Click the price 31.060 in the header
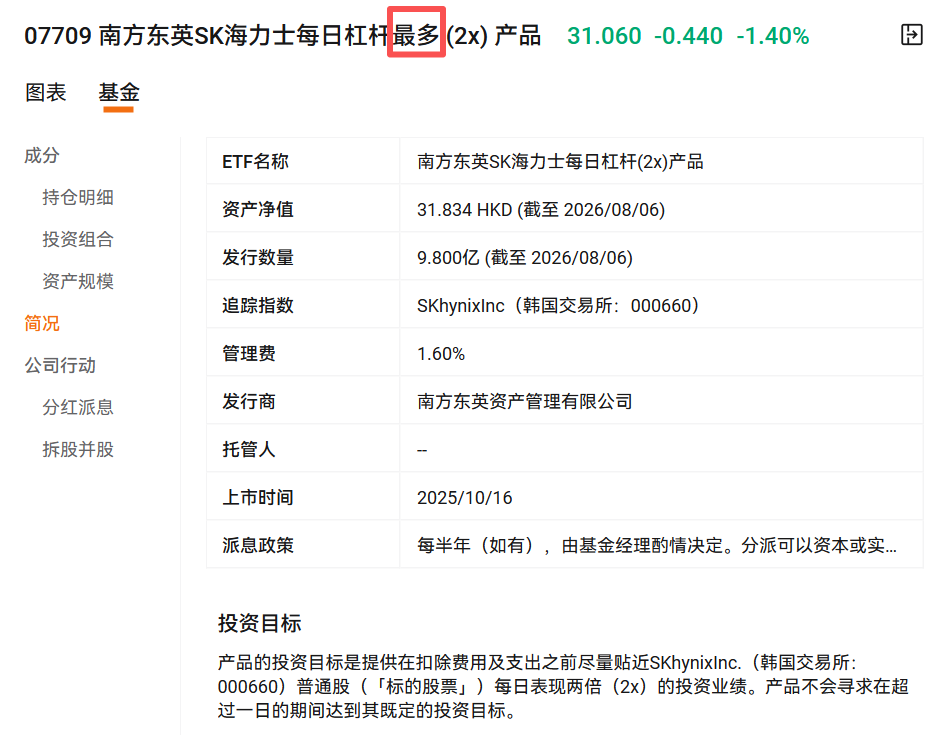This screenshot has height=735, width=933. 604,36
